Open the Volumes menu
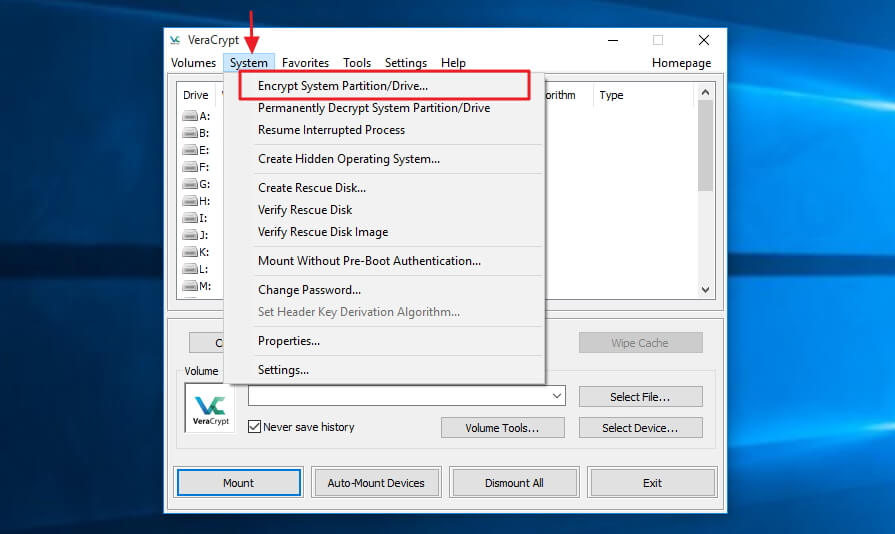This screenshot has width=895, height=534. 193,63
